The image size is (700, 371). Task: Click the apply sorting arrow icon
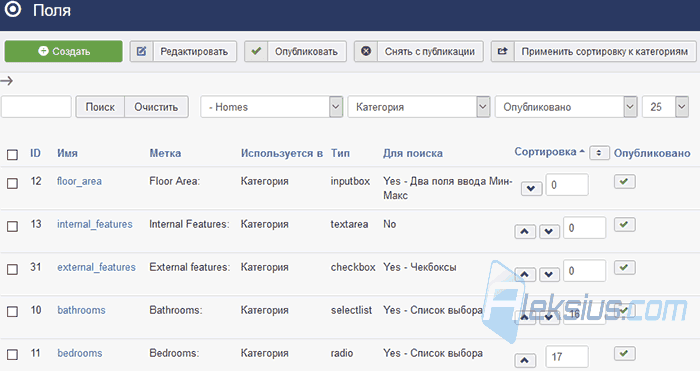[503, 51]
